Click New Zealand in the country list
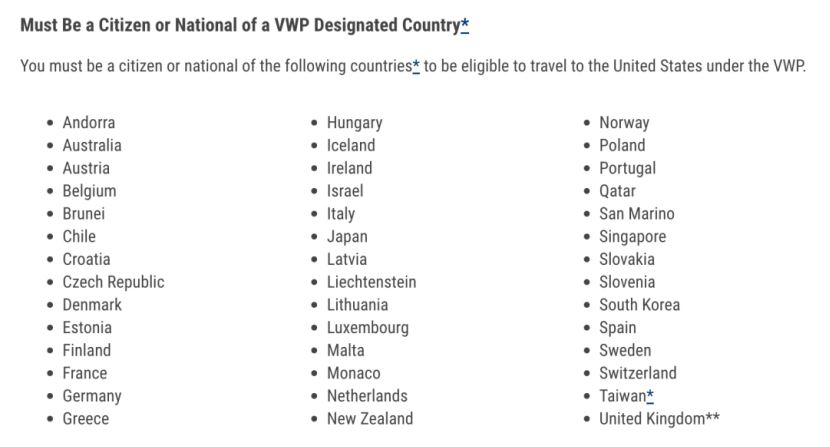This screenshot has height=447, width=830. 369,419
